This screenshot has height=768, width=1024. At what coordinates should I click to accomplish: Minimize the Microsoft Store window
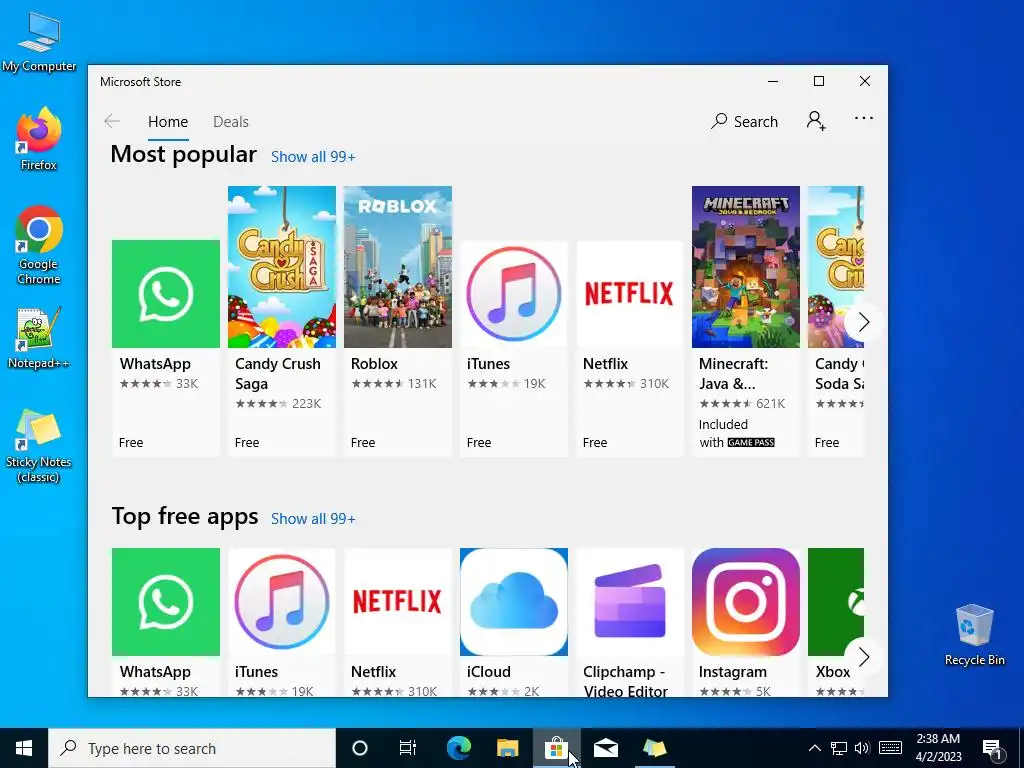point(773,81)
